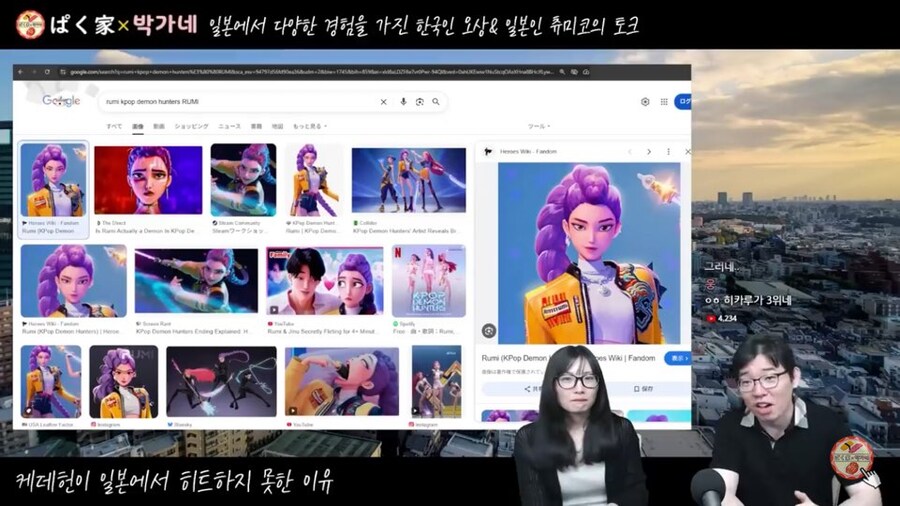Click the blue 表示 visit button
Image resolution: width=900 pixels, height=506 pixels.
[678, 358]
